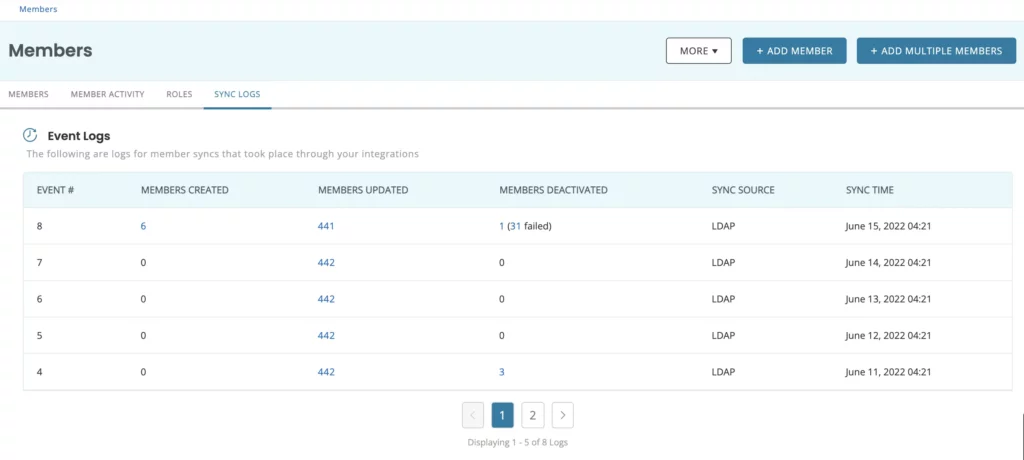
Task: Go to next page arrow
Action: [562, 415]
